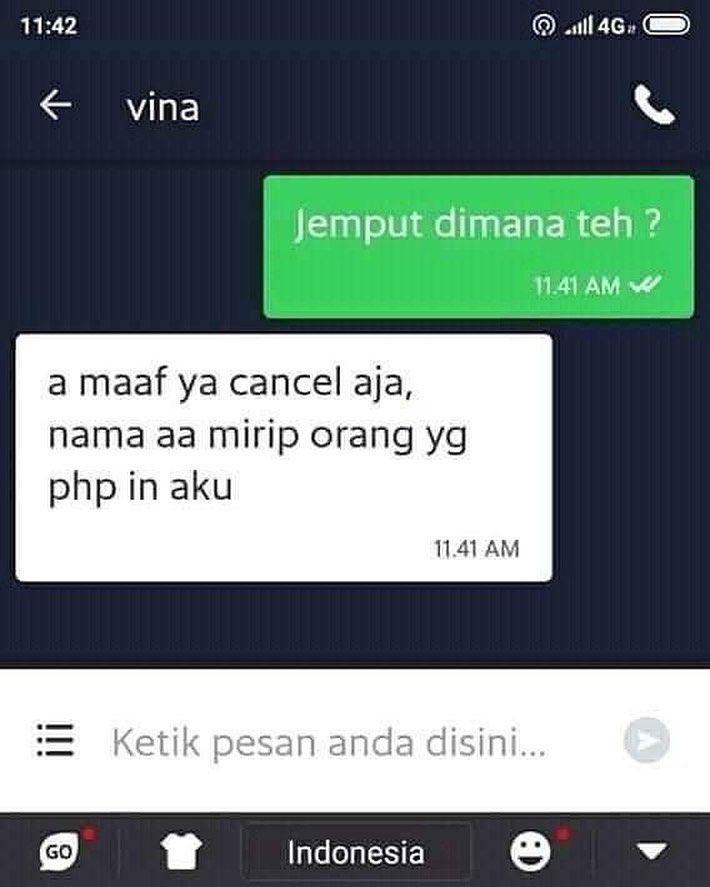This screenshot has height=887, width=710.
Task: Tap the contact name vina
Action: coord(163,107)
